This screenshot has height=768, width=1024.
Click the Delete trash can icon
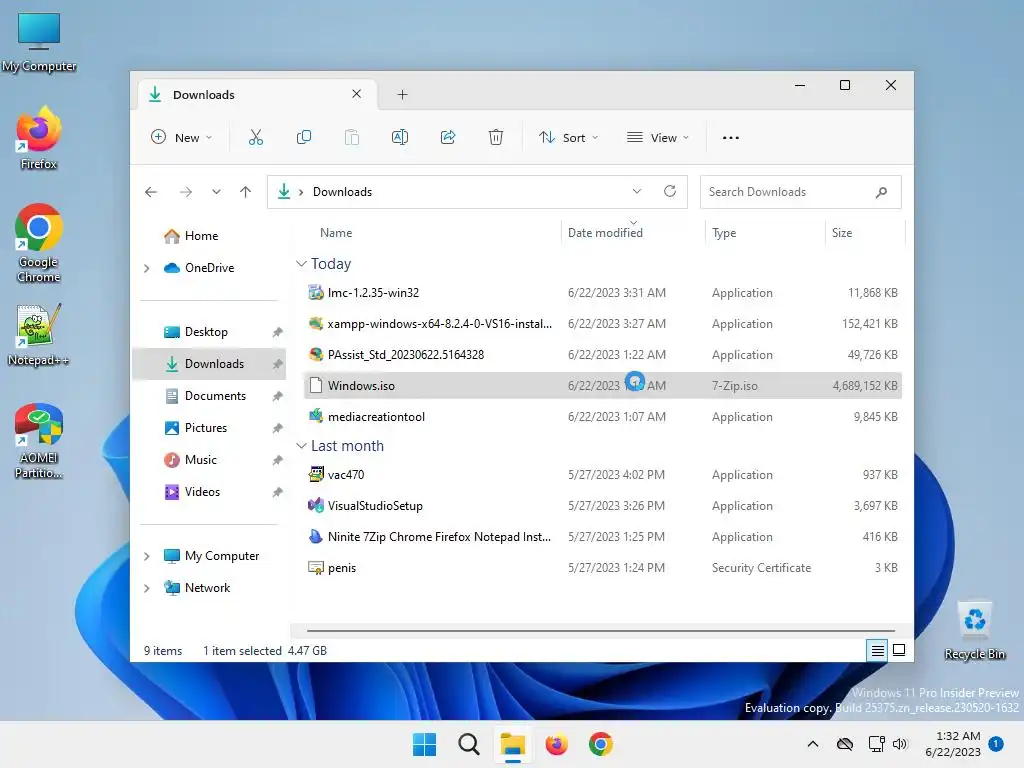496,137
